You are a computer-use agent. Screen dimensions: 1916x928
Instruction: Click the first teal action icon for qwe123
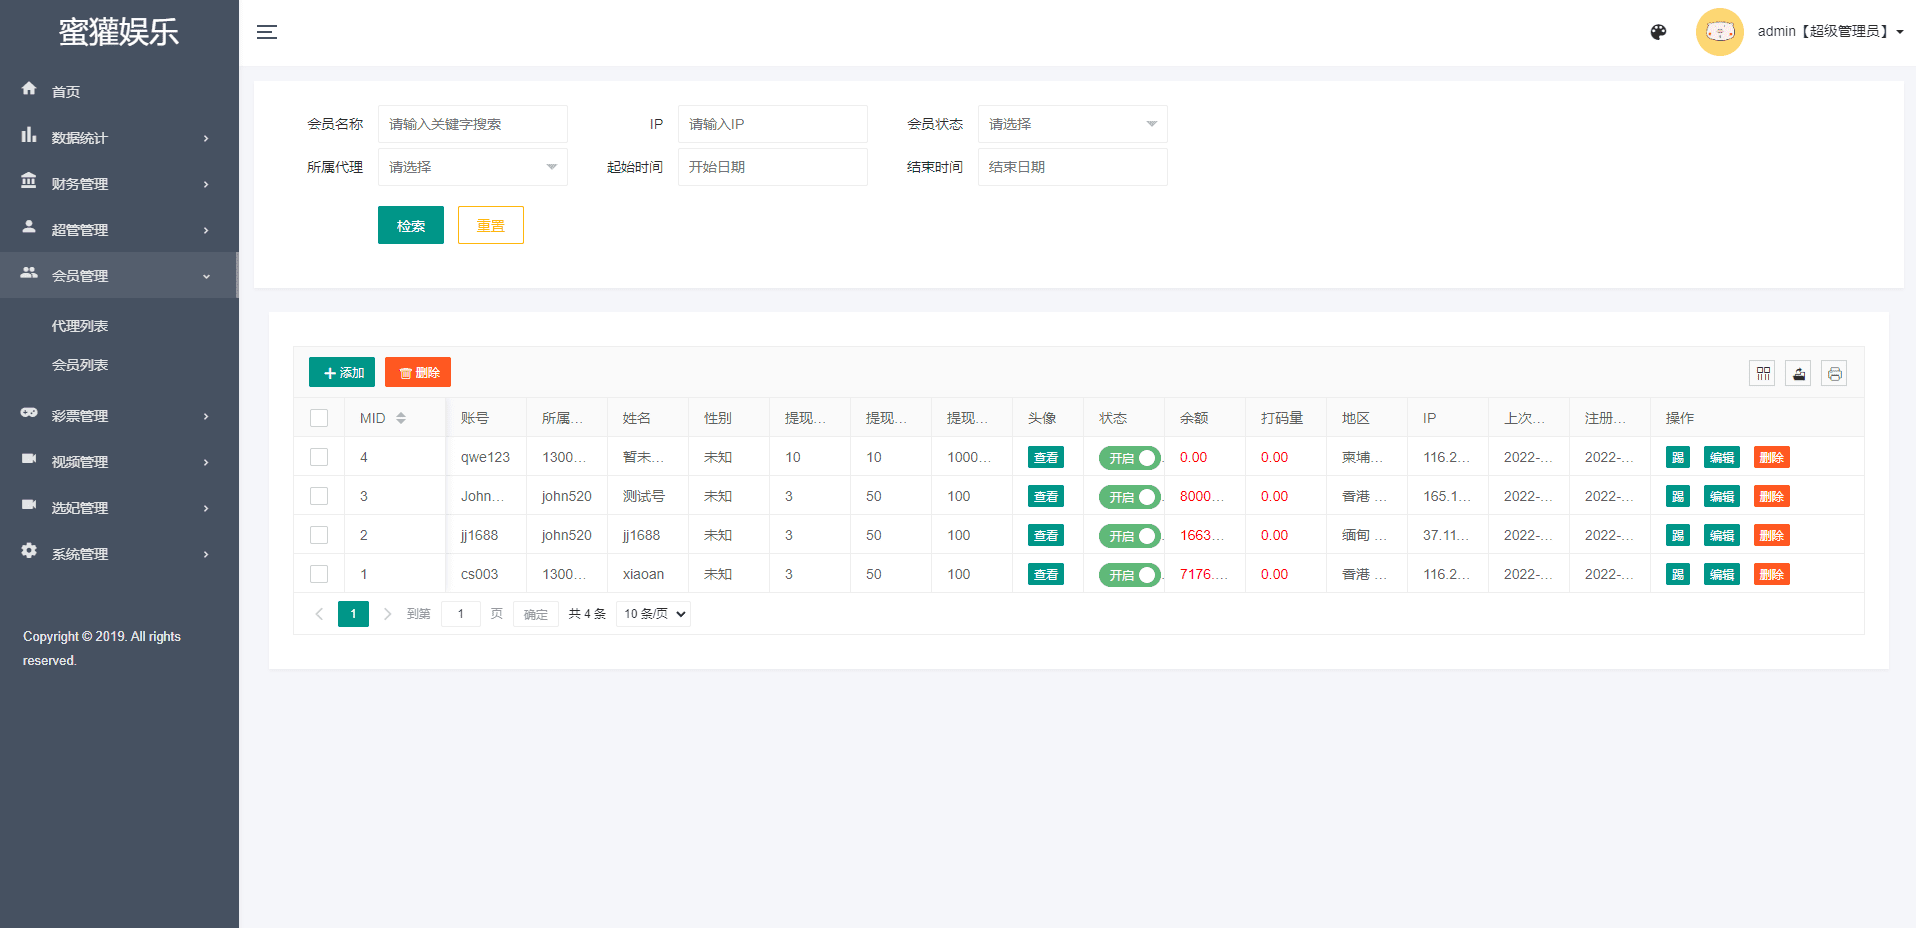point(1677,457)
